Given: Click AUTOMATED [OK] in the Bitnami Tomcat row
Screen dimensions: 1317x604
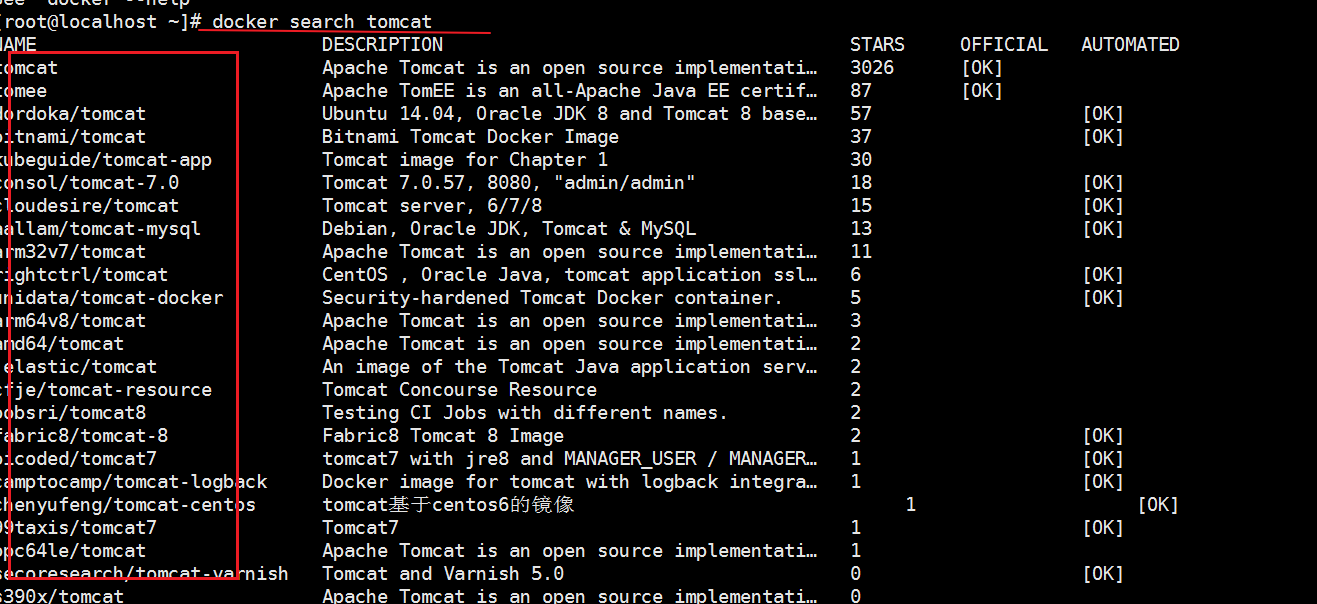Looking at the screenshot, I should coord(1103,137).
